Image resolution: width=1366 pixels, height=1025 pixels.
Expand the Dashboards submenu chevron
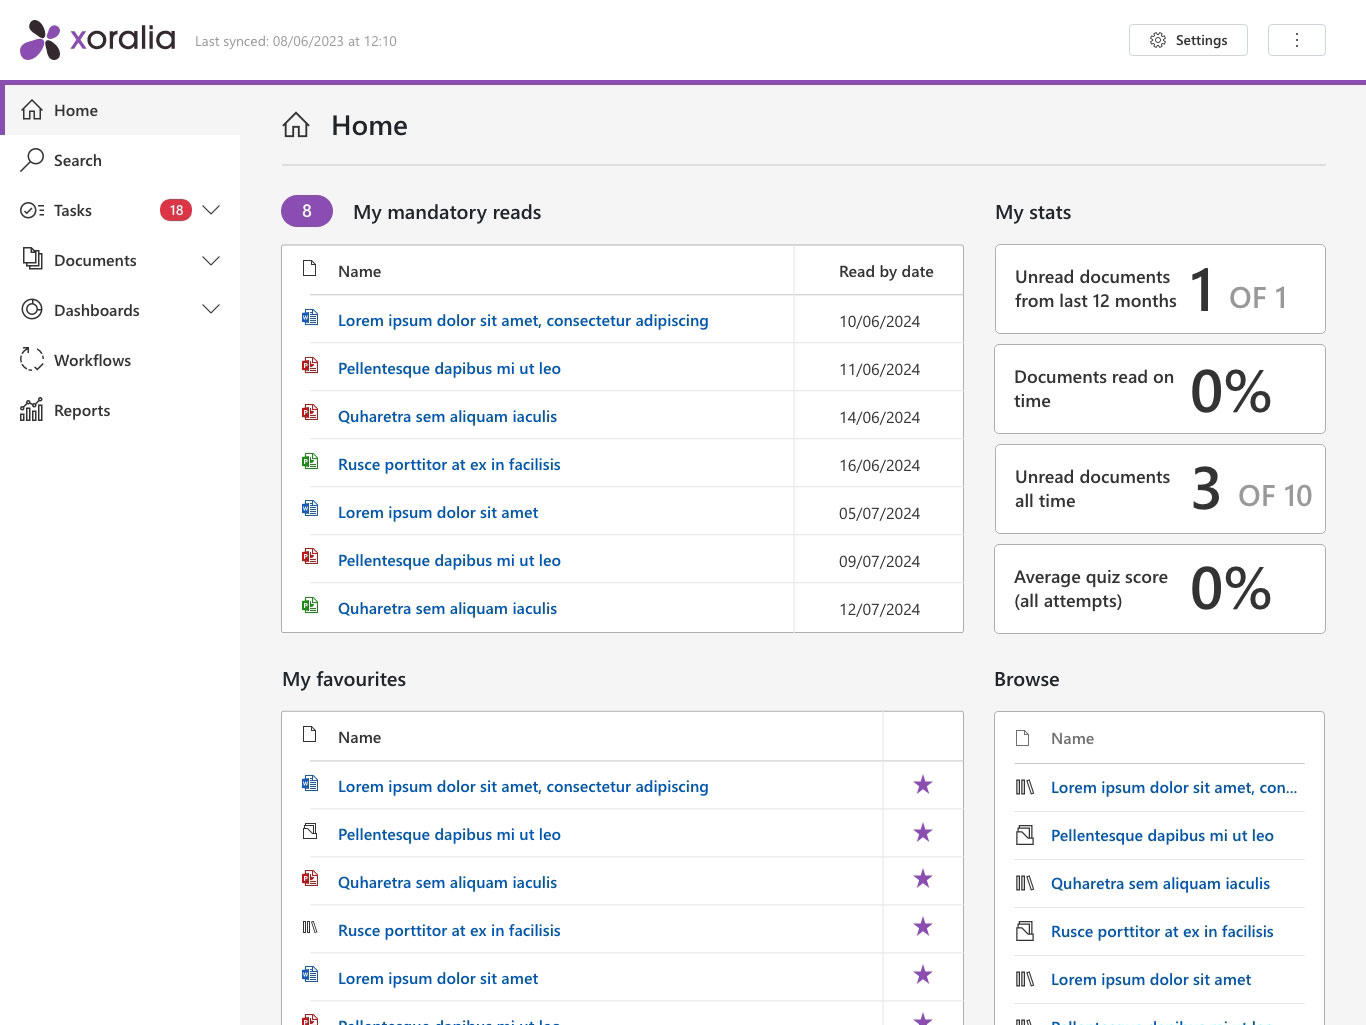(x=211, y=310)
